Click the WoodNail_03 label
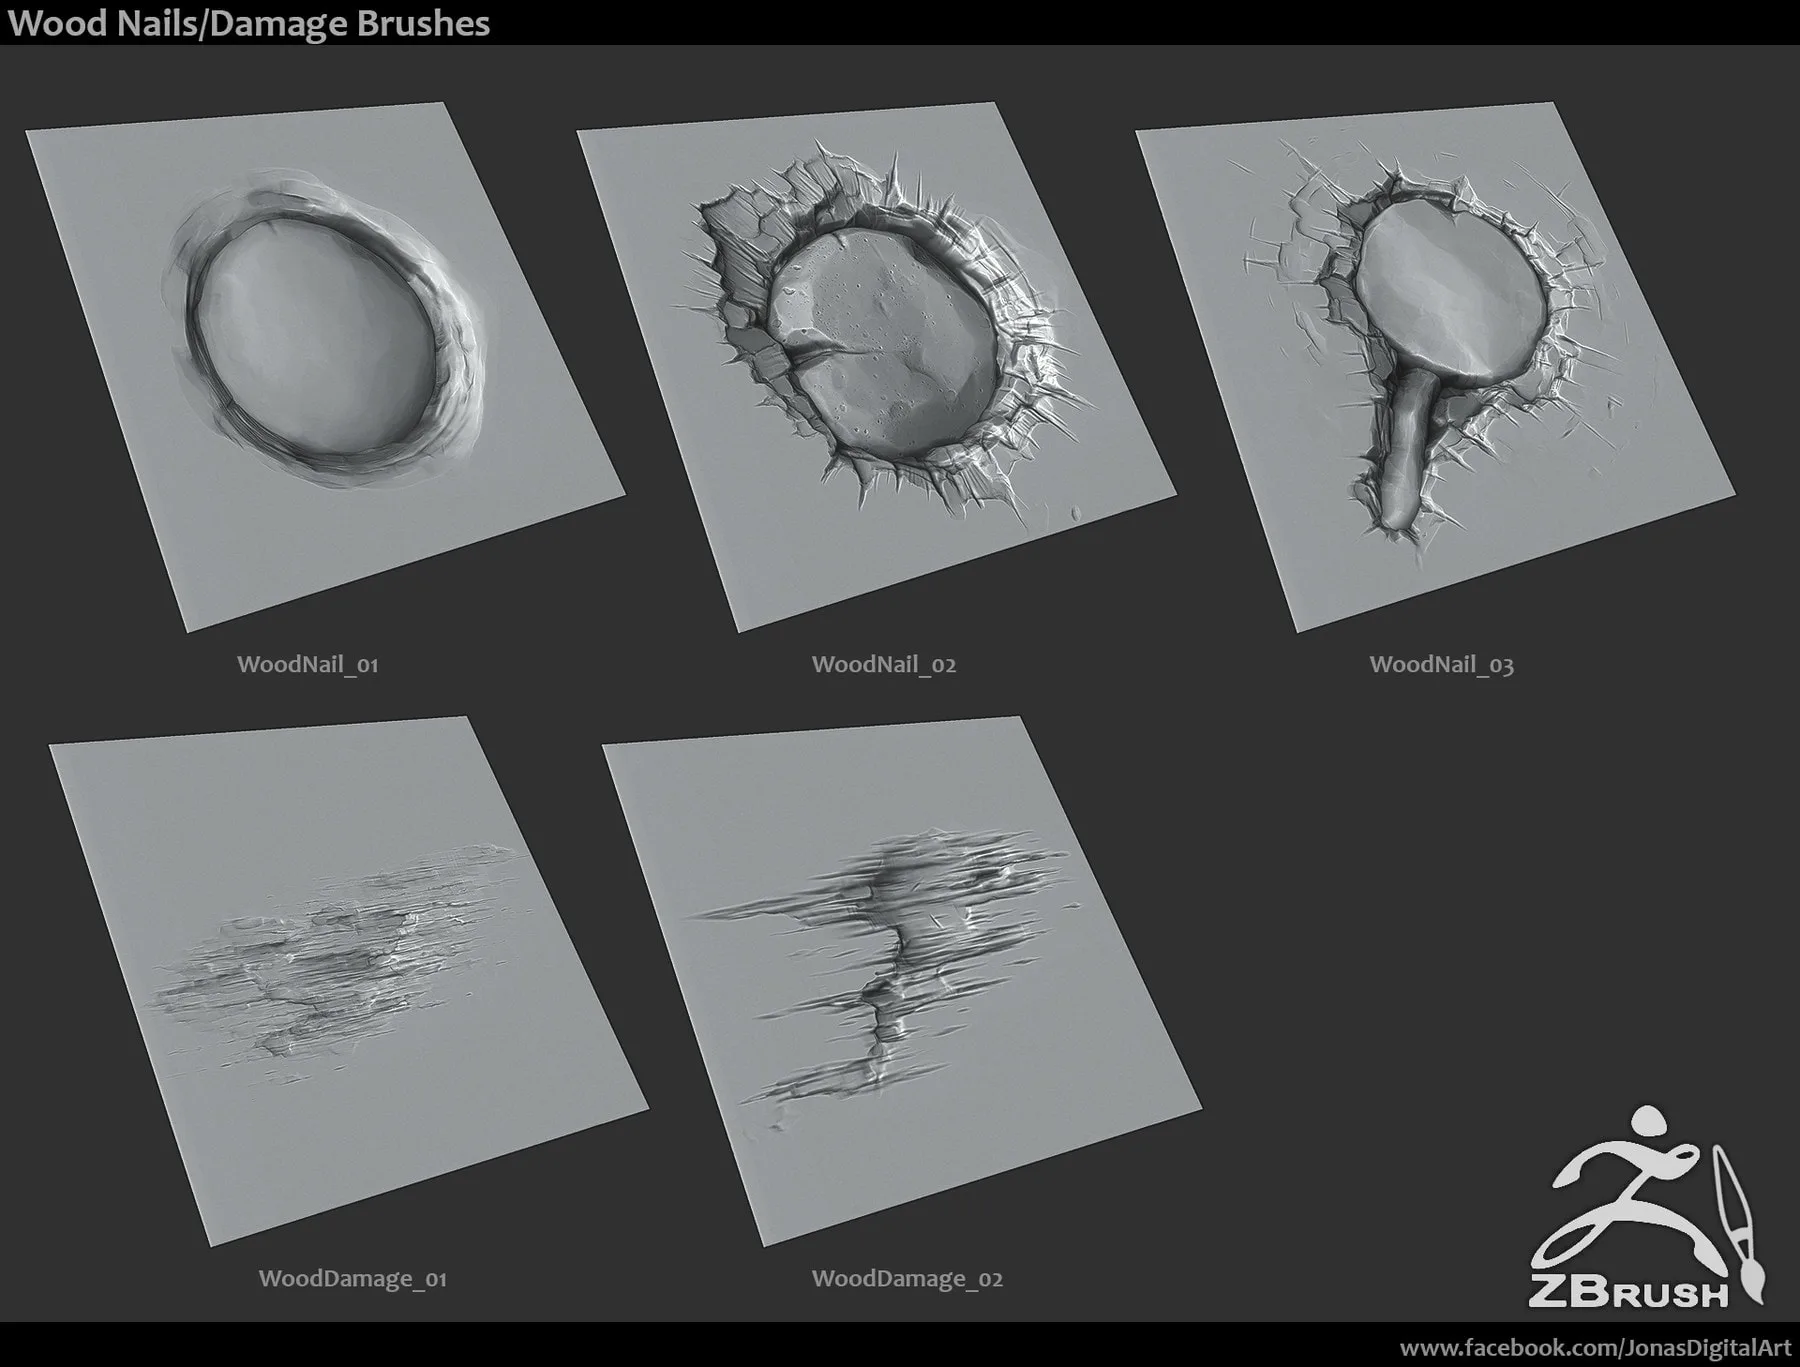1800x1367 pixels. point(1441,664)
